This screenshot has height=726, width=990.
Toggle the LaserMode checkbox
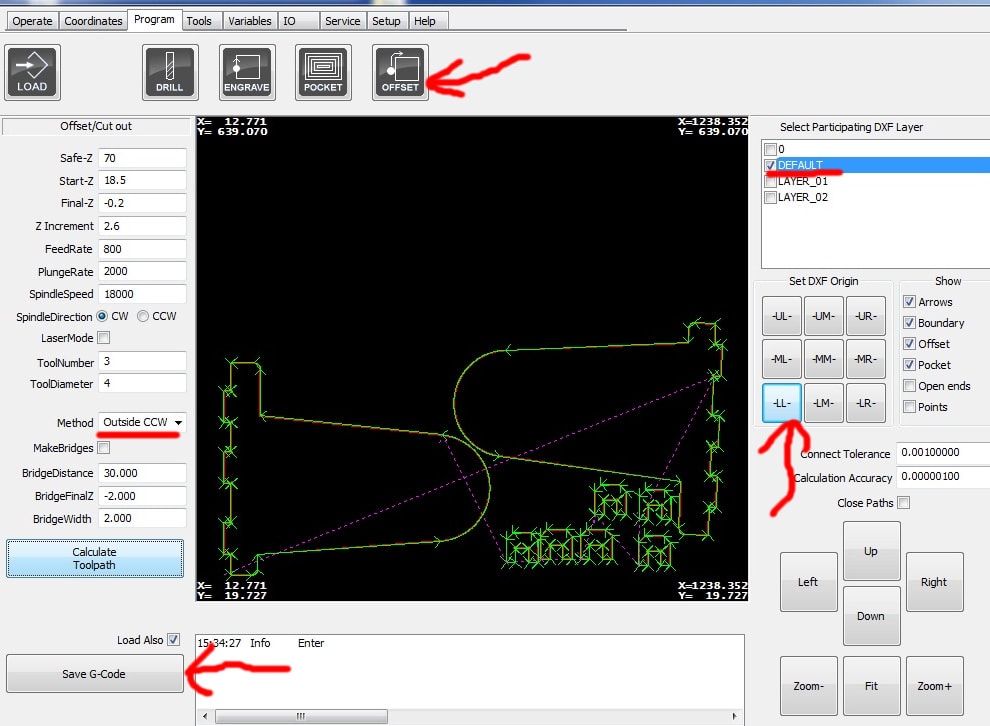coord(104,338)
